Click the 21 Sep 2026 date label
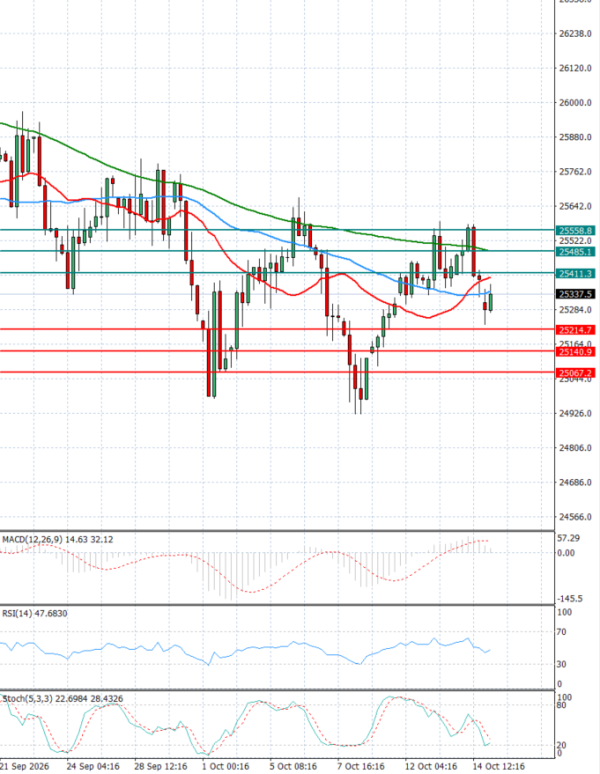 [25, 766]
